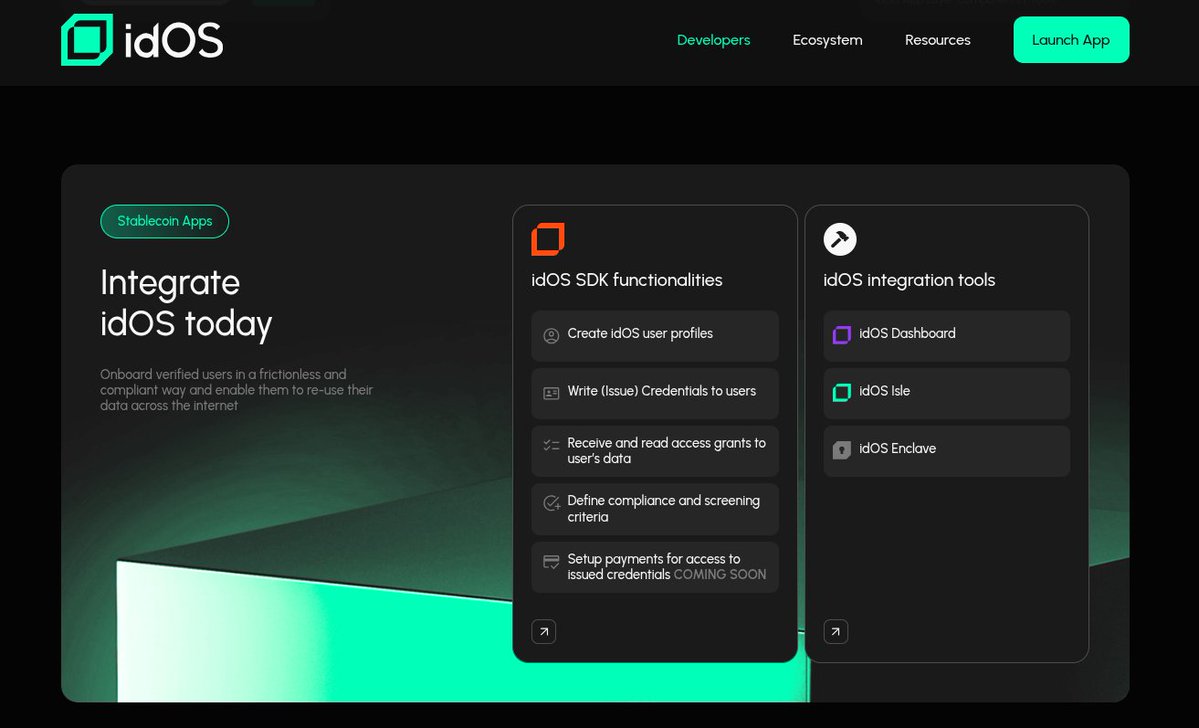
Task: Select Create idOS user profiles item
Action: coord(655,336)
